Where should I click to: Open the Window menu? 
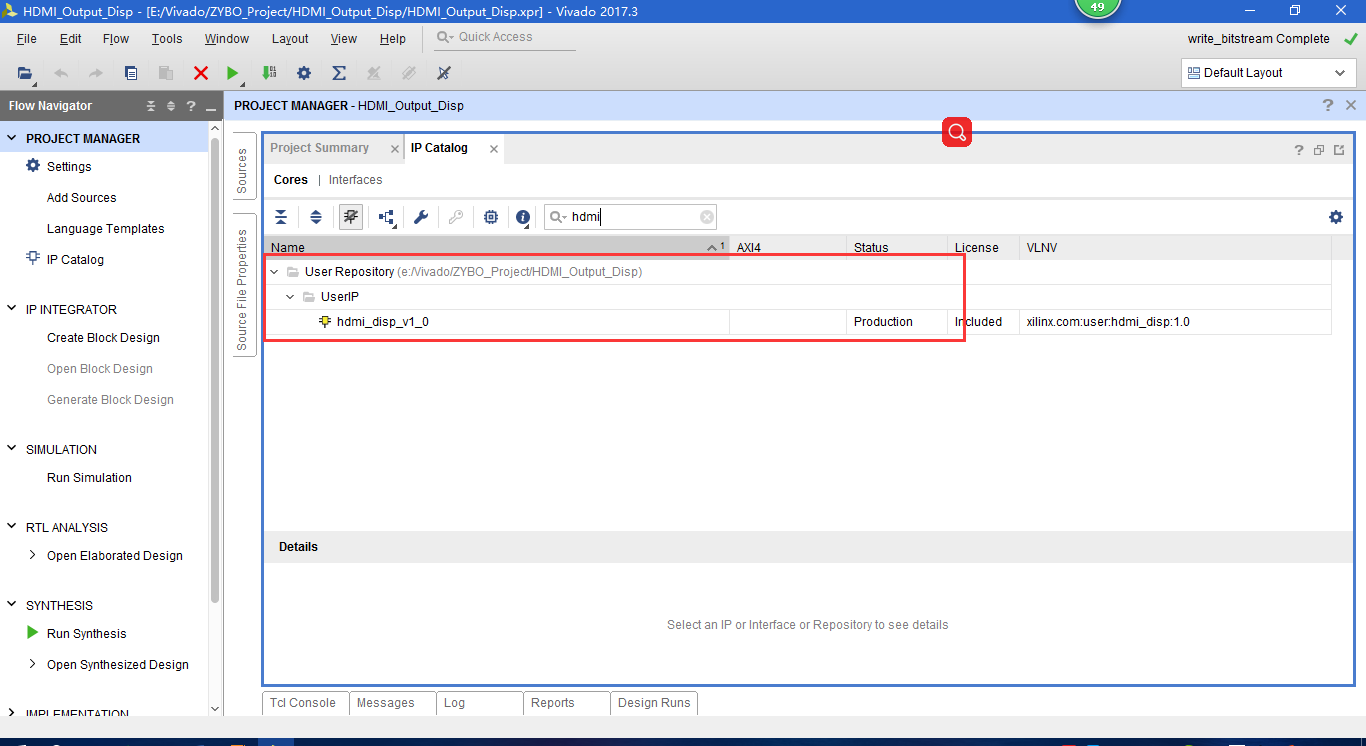point(227,39)
